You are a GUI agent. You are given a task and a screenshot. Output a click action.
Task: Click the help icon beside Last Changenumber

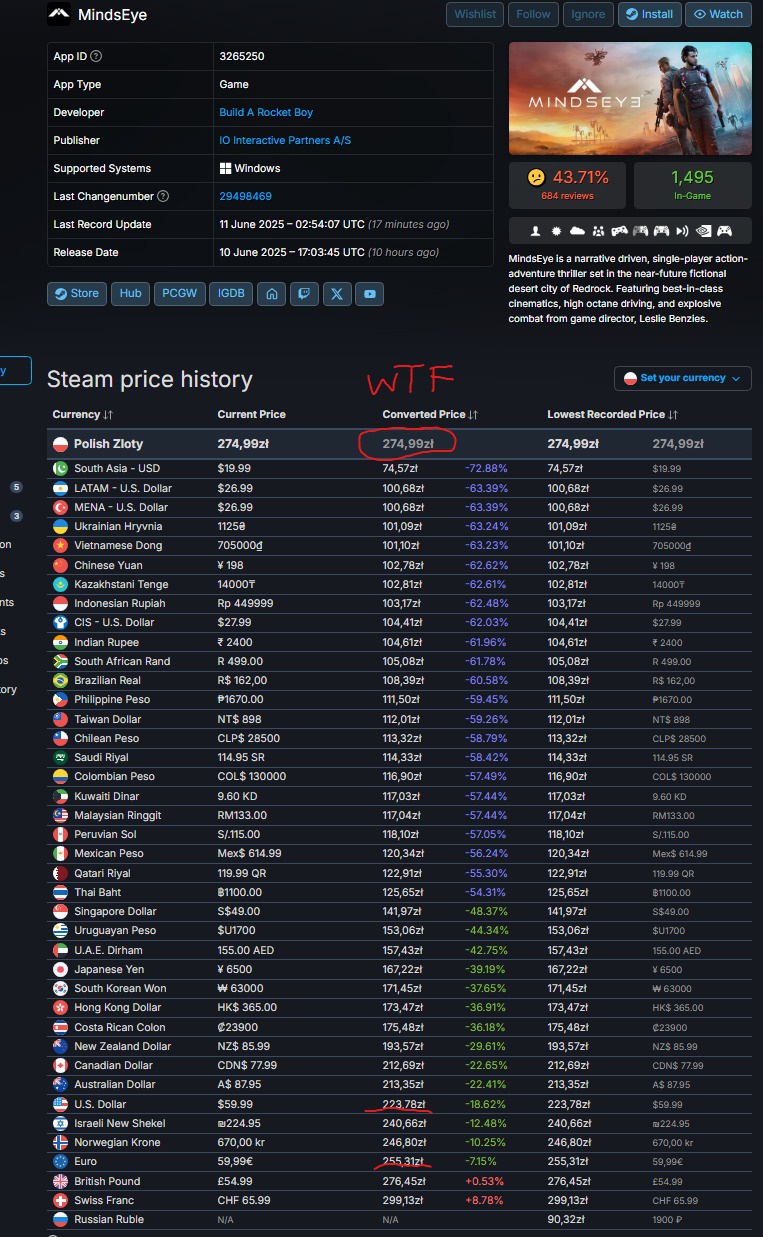pos(163,197)
